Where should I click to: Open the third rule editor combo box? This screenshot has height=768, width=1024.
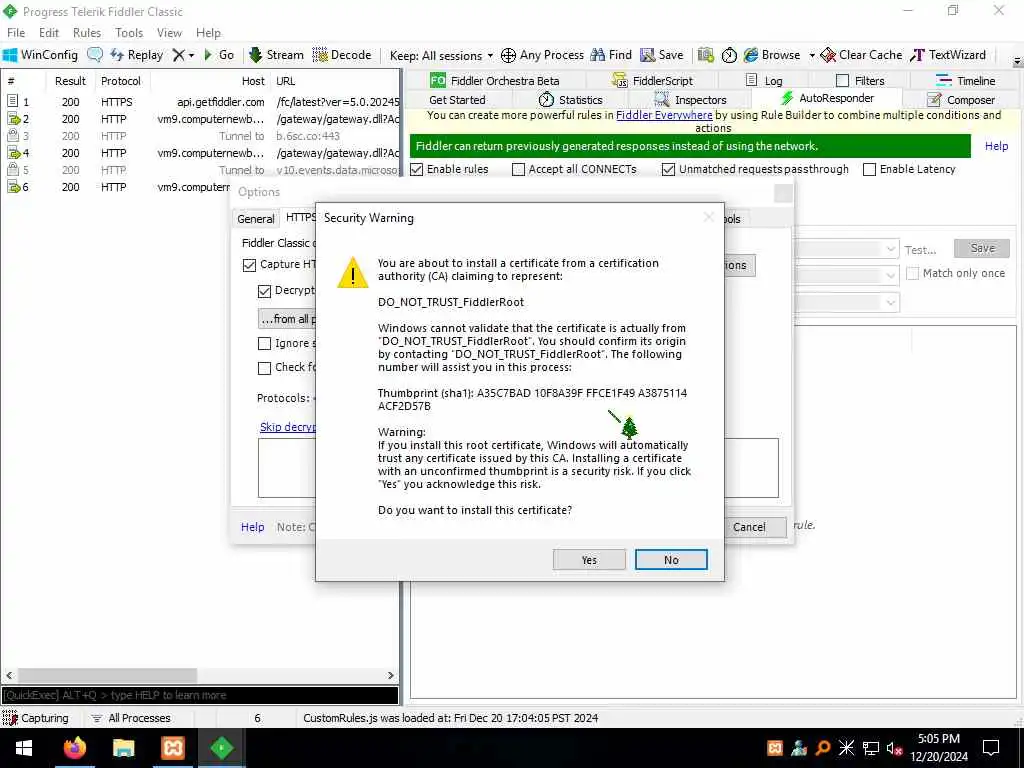[x=846, y=302]
